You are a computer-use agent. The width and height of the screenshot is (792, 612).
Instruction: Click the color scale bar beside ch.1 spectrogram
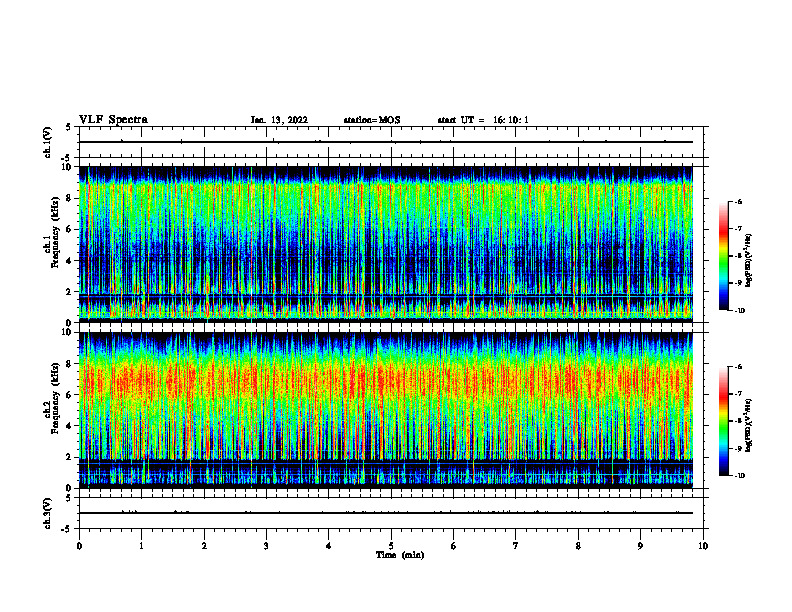[723, 256]
